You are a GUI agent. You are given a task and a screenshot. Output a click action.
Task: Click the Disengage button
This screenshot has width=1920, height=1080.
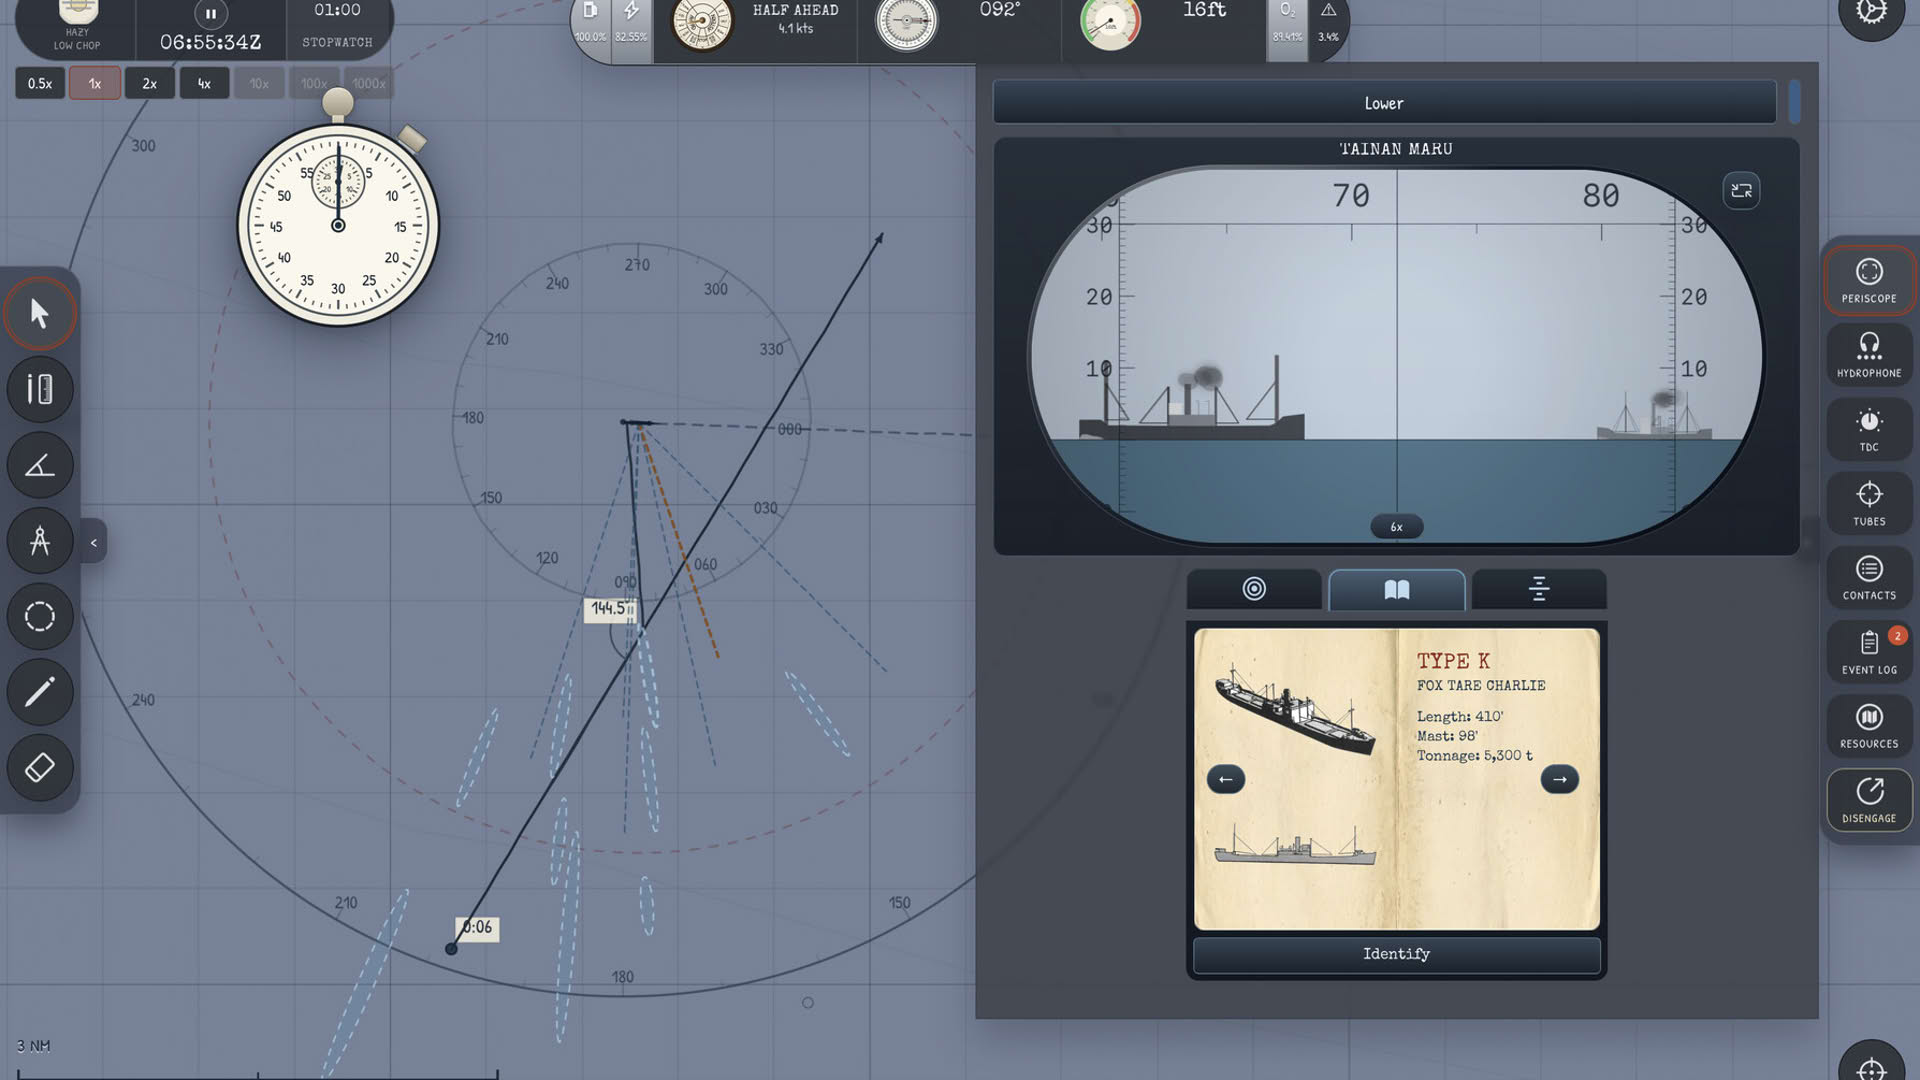[x=1869, y=801]
